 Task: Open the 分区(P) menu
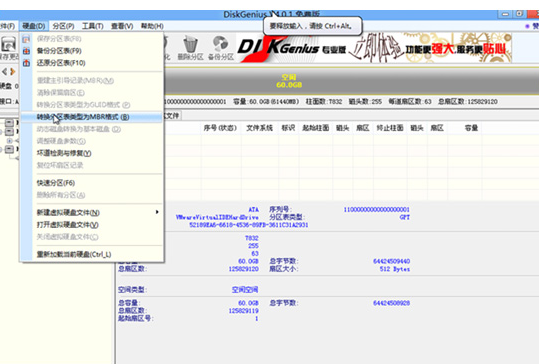63,26
